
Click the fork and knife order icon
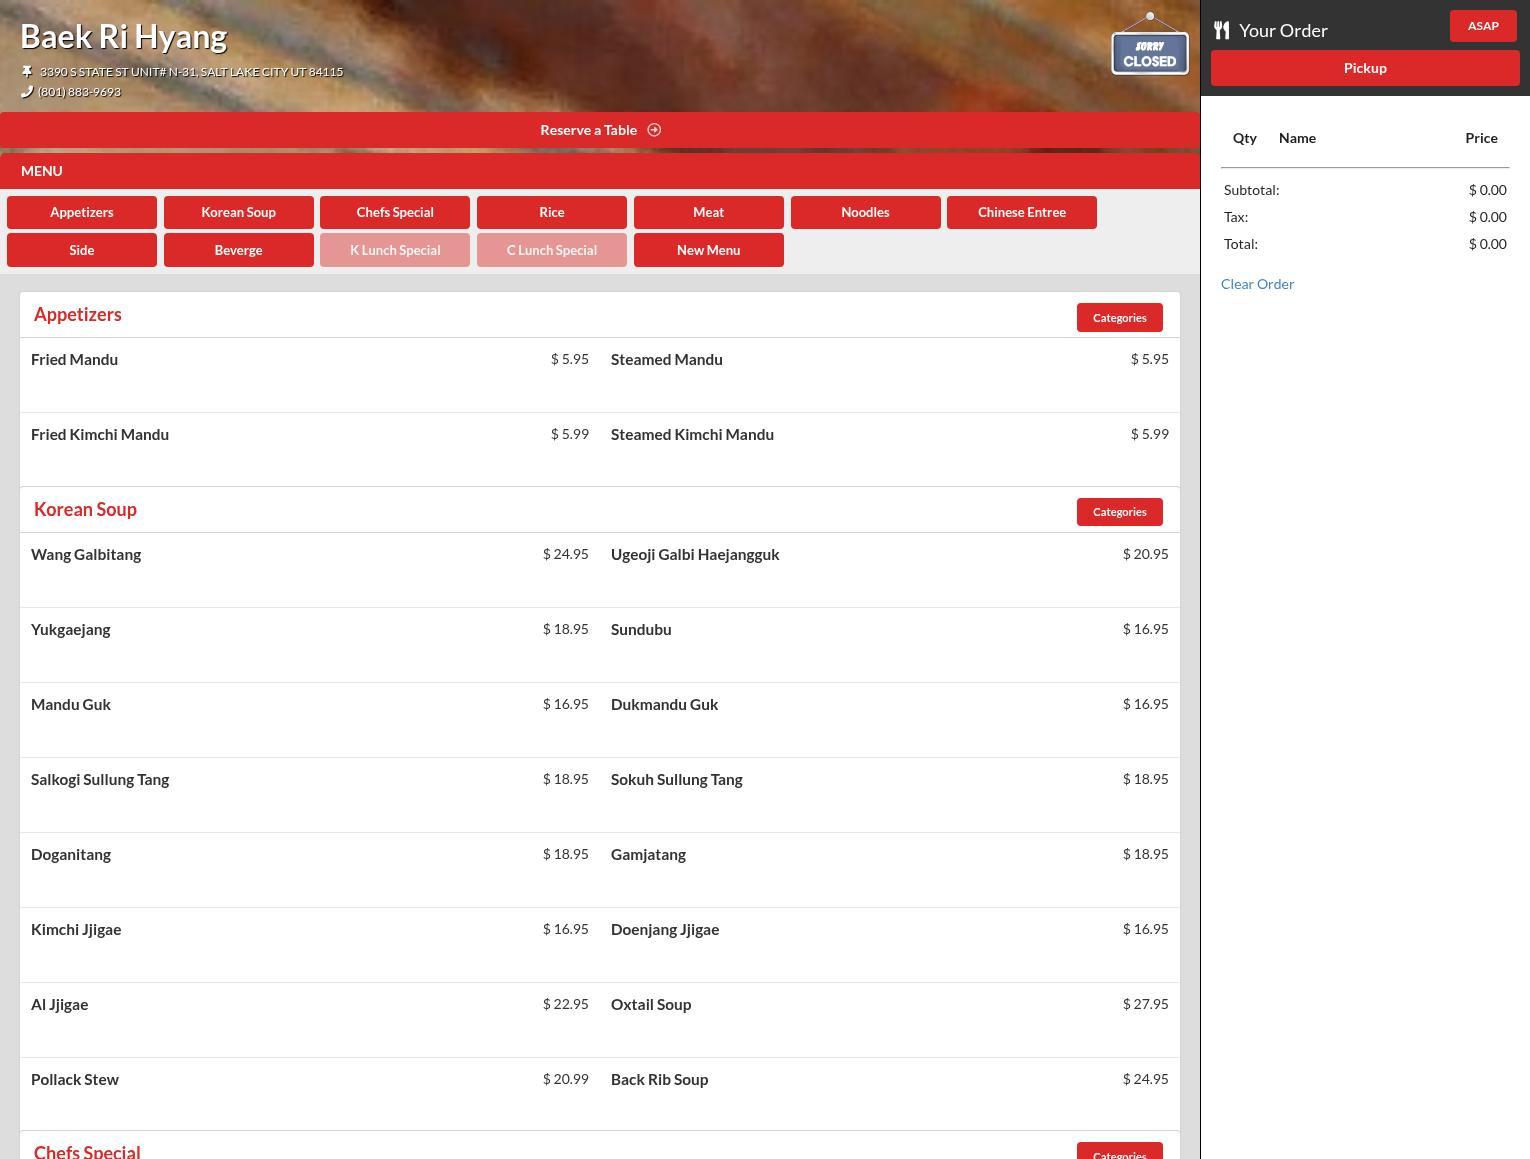click(1221, 30)
